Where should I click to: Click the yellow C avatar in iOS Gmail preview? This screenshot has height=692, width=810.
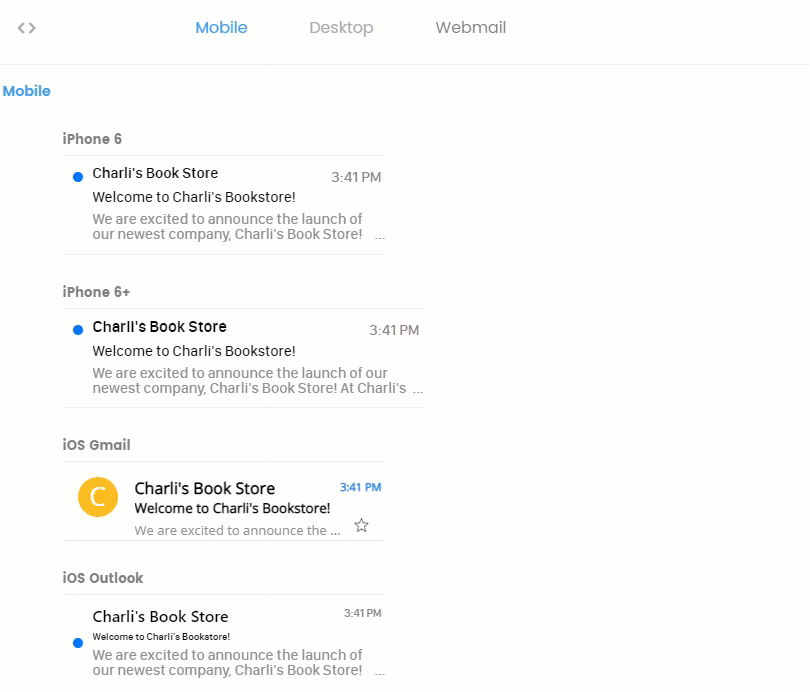(x=98, y=497)
